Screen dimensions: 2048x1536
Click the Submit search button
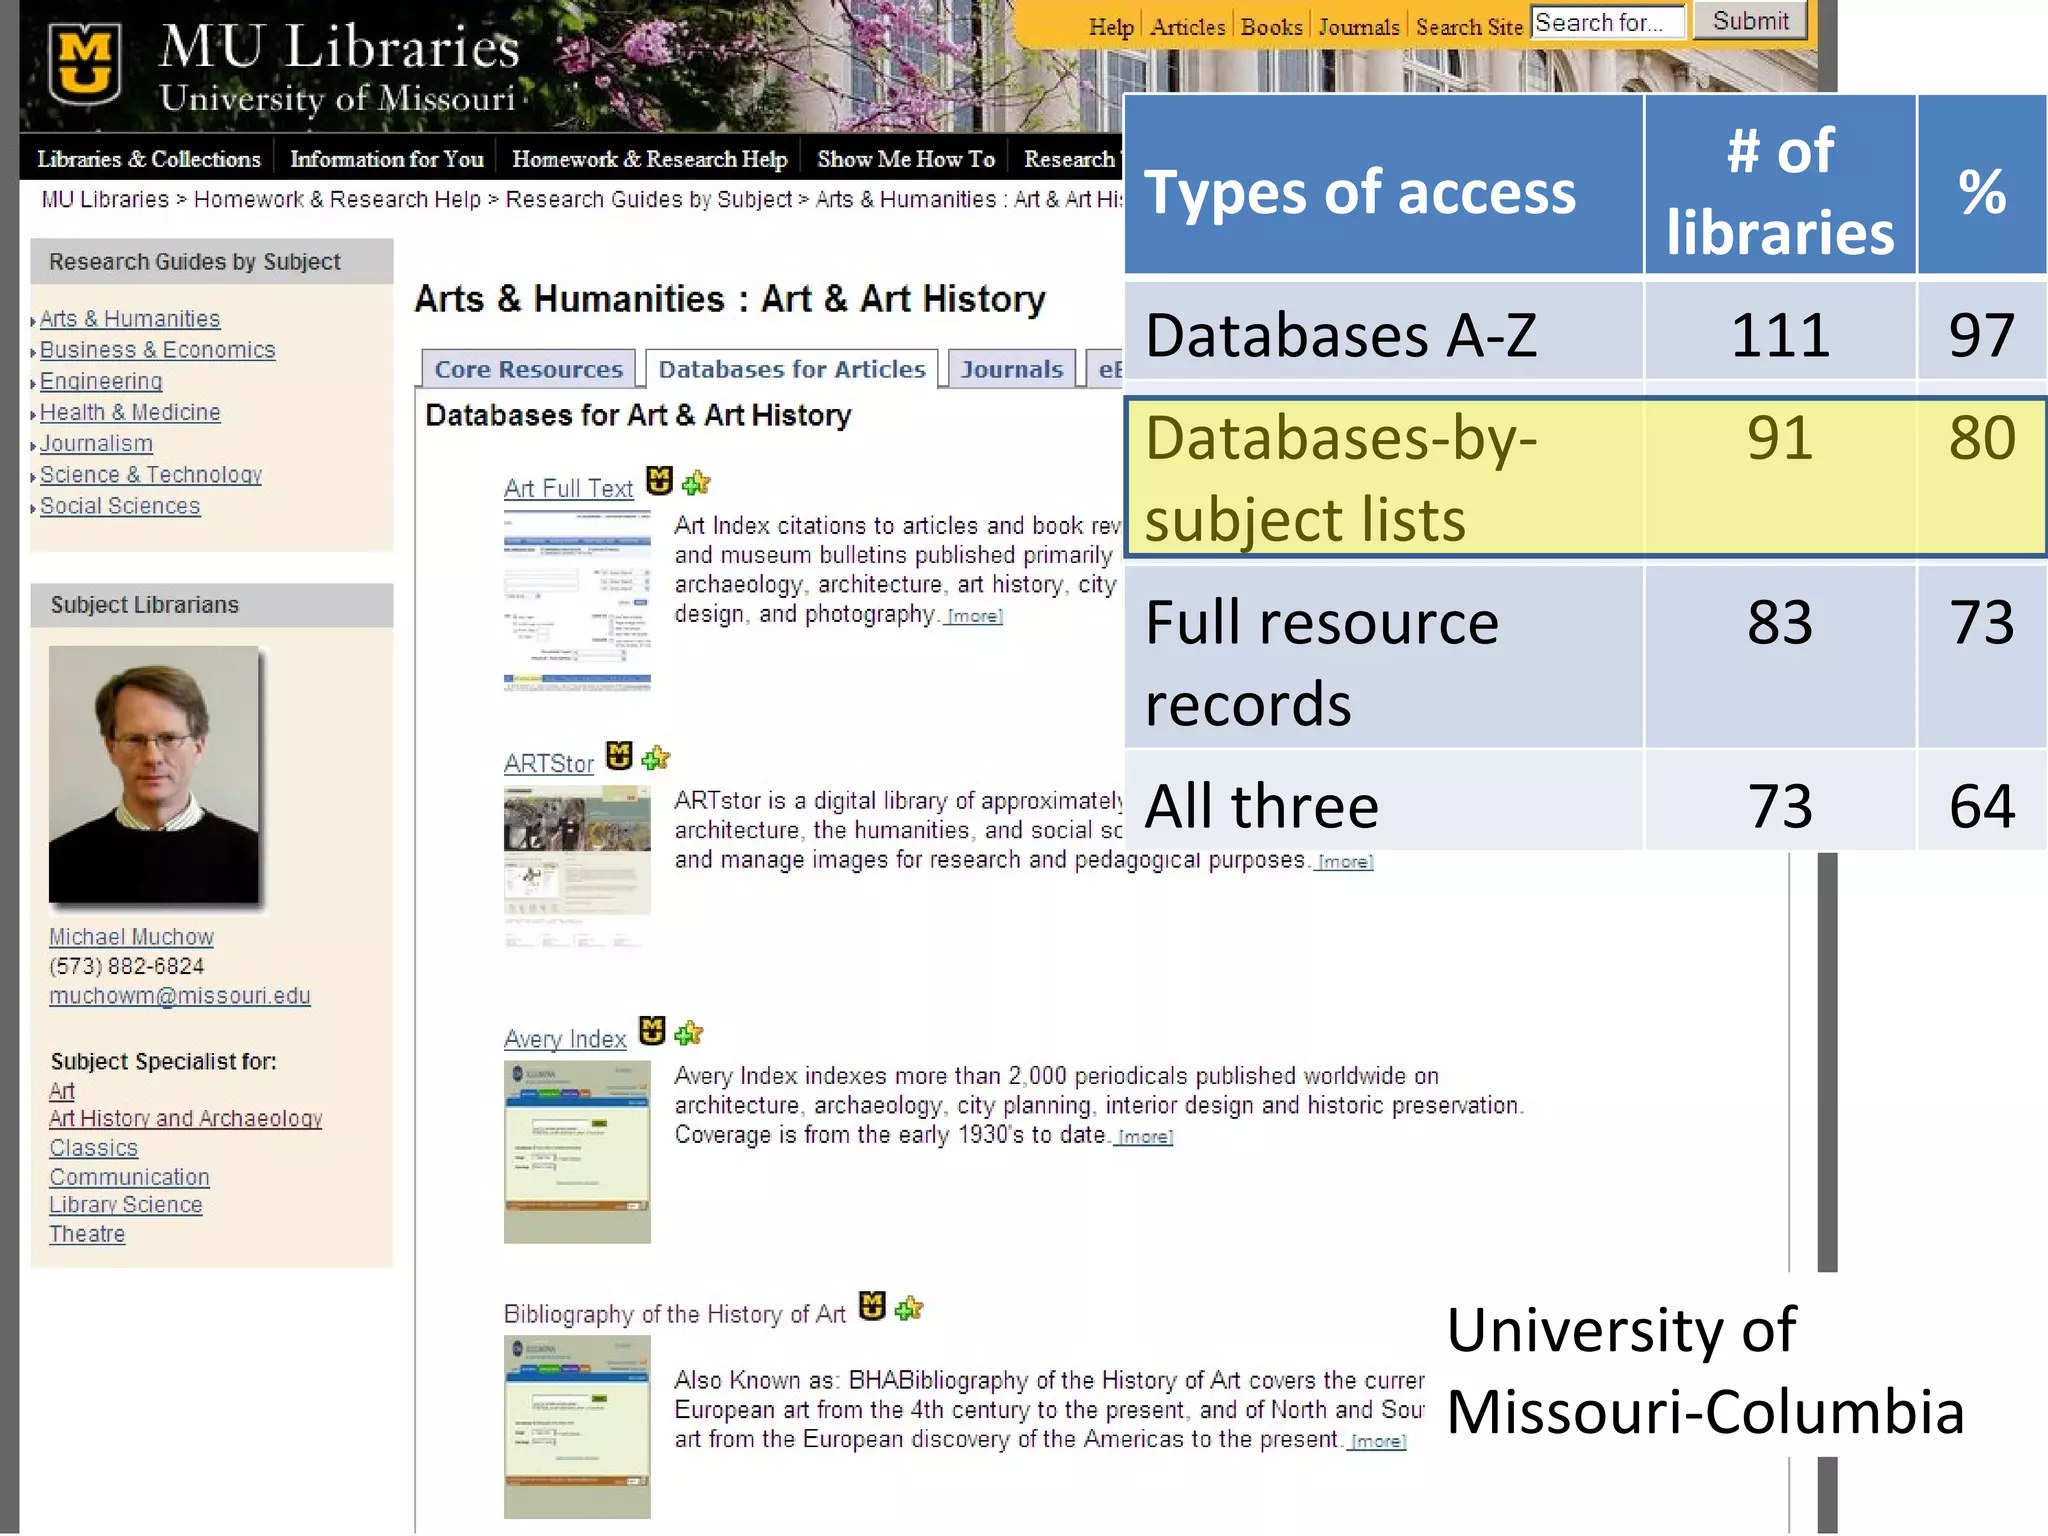(1750, 21)
